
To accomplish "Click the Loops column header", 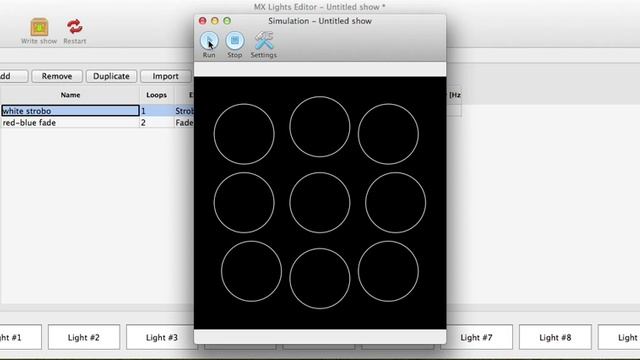I will click(x=157, y=95).
